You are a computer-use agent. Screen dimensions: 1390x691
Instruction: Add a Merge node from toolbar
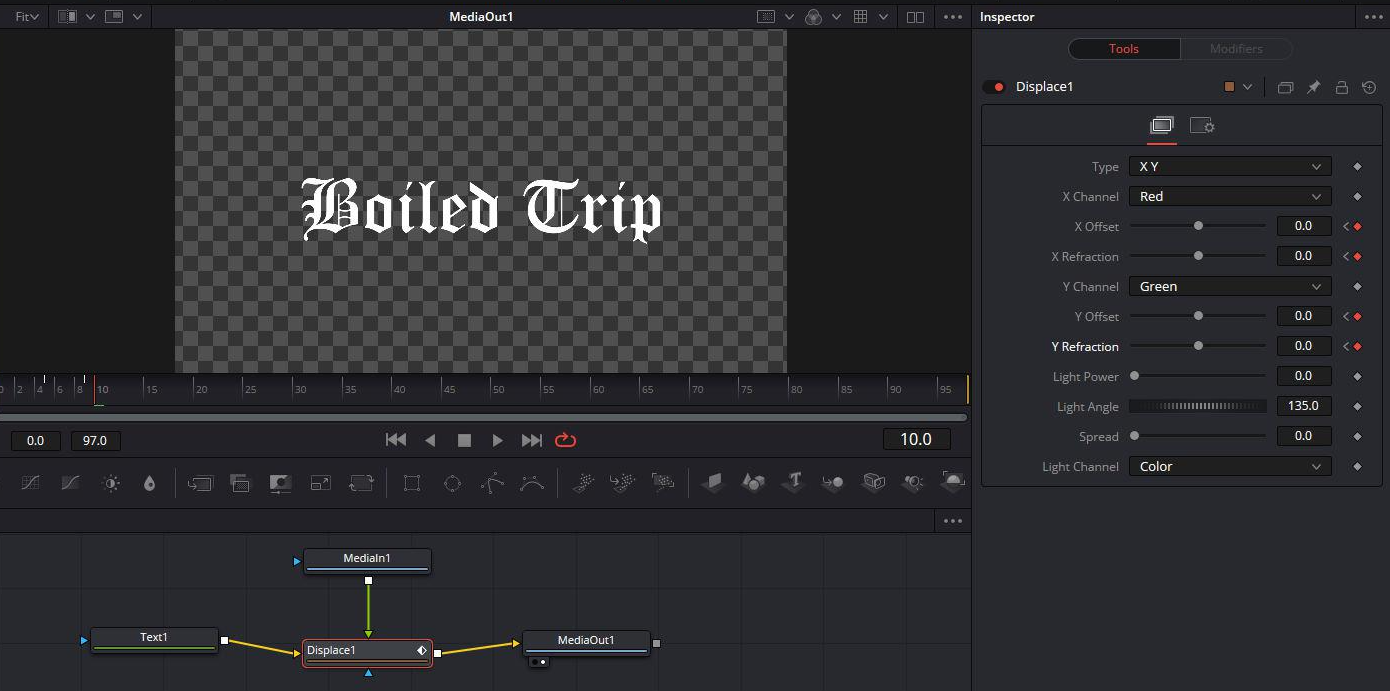[x=200, y=483]
